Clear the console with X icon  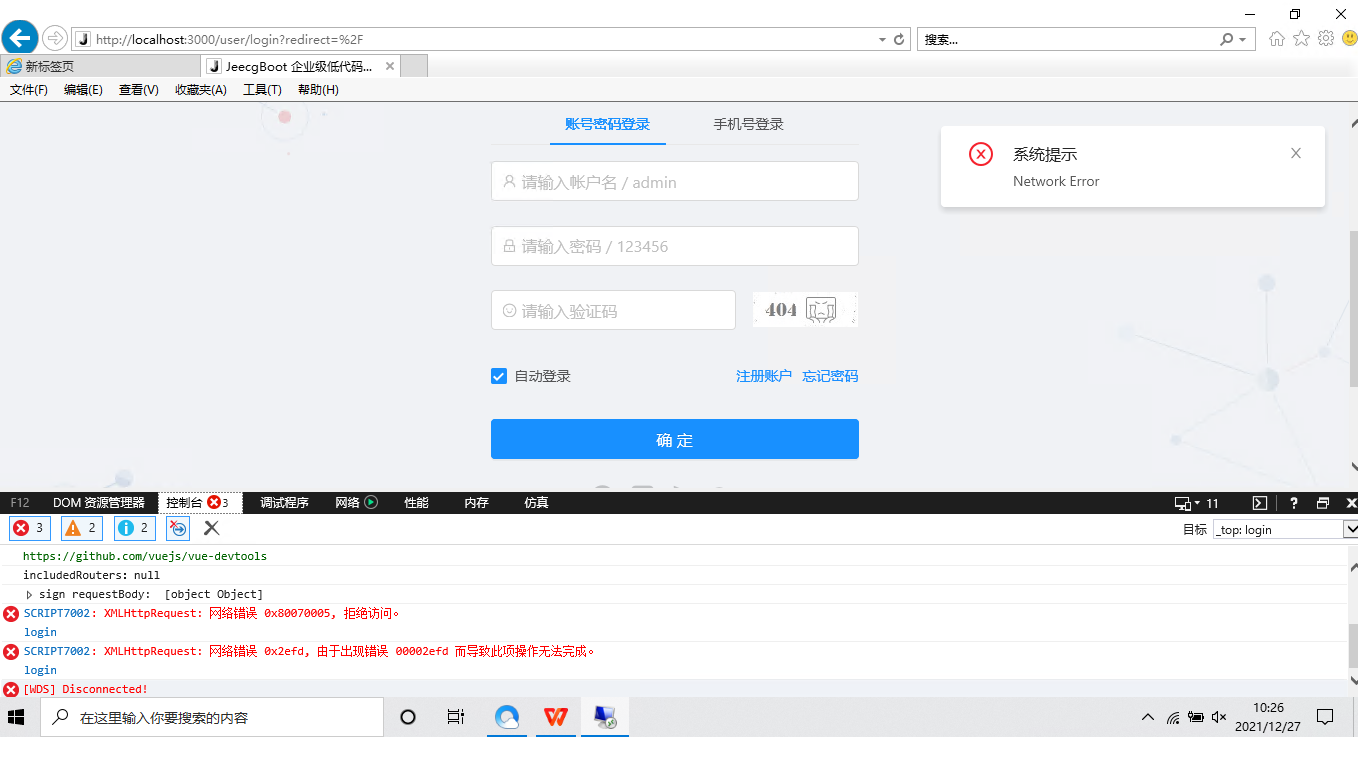(x=212, y=528)
